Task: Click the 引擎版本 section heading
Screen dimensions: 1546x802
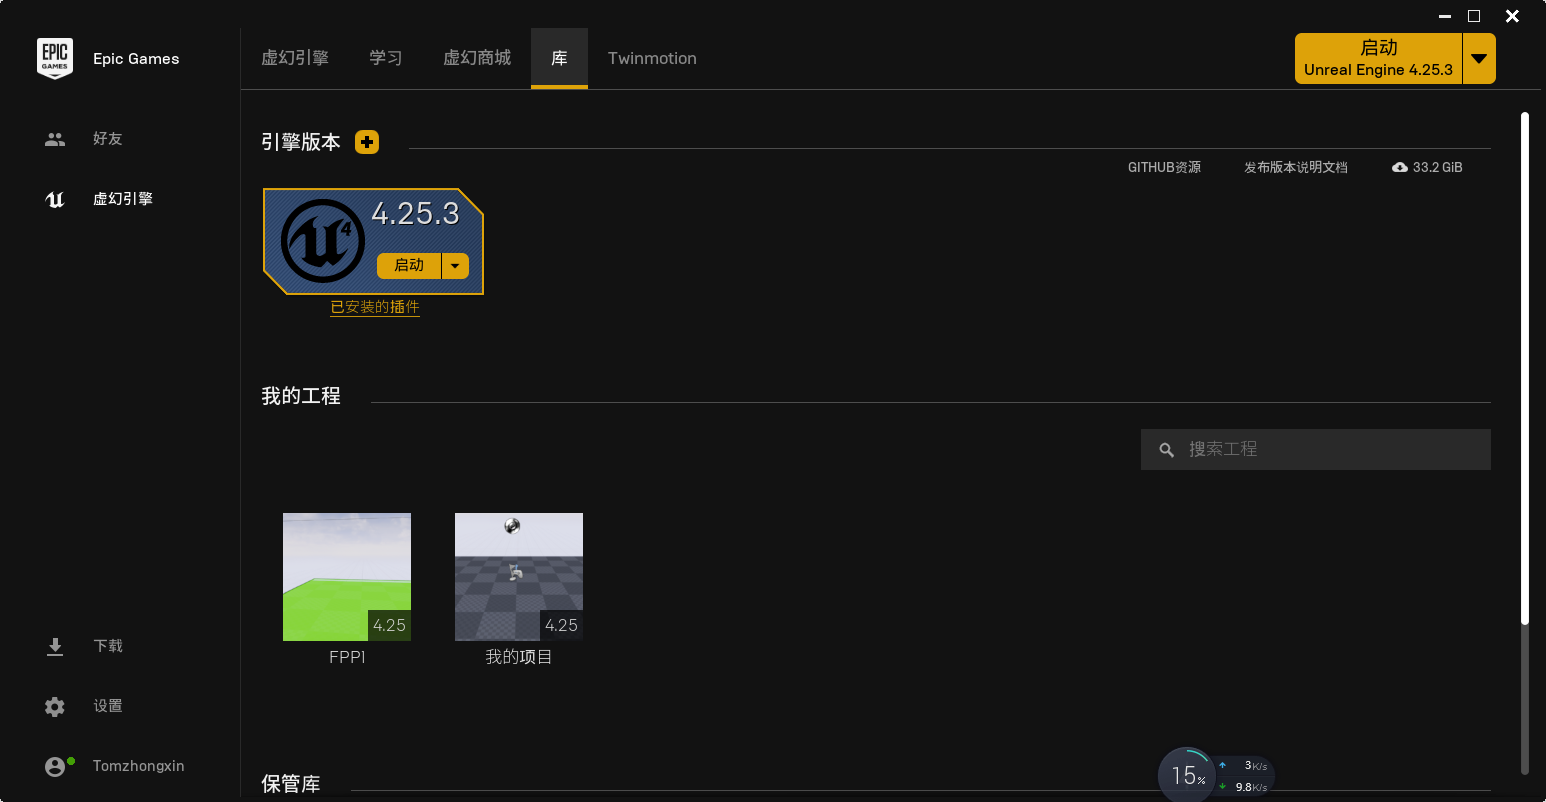Action: click(x=301, y=142)
